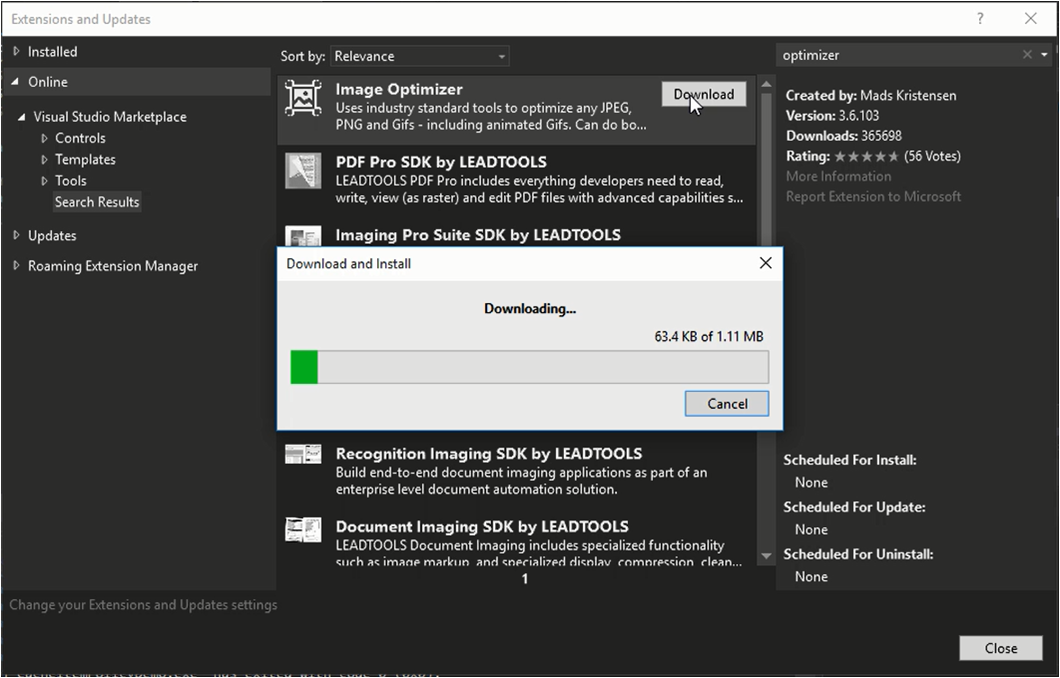Click the Download button for Image Optimizer
This screenshot has height=678, width=1060.
coord(704,94)
